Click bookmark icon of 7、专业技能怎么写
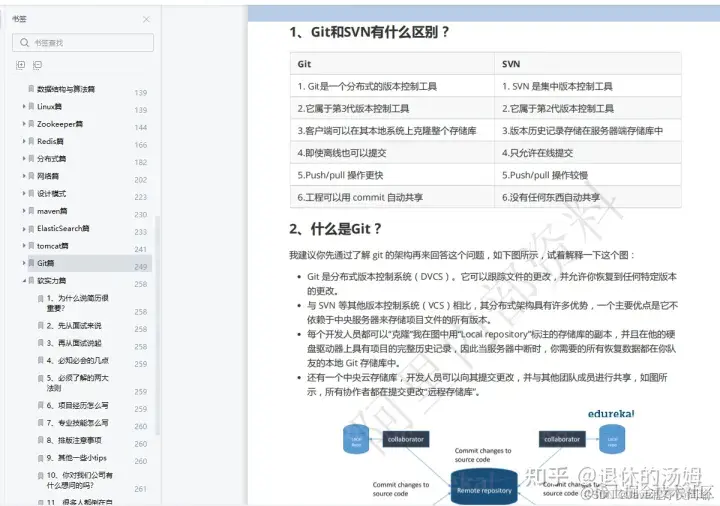This screenshot has width=720, height=506. click(x=41, y=423)
